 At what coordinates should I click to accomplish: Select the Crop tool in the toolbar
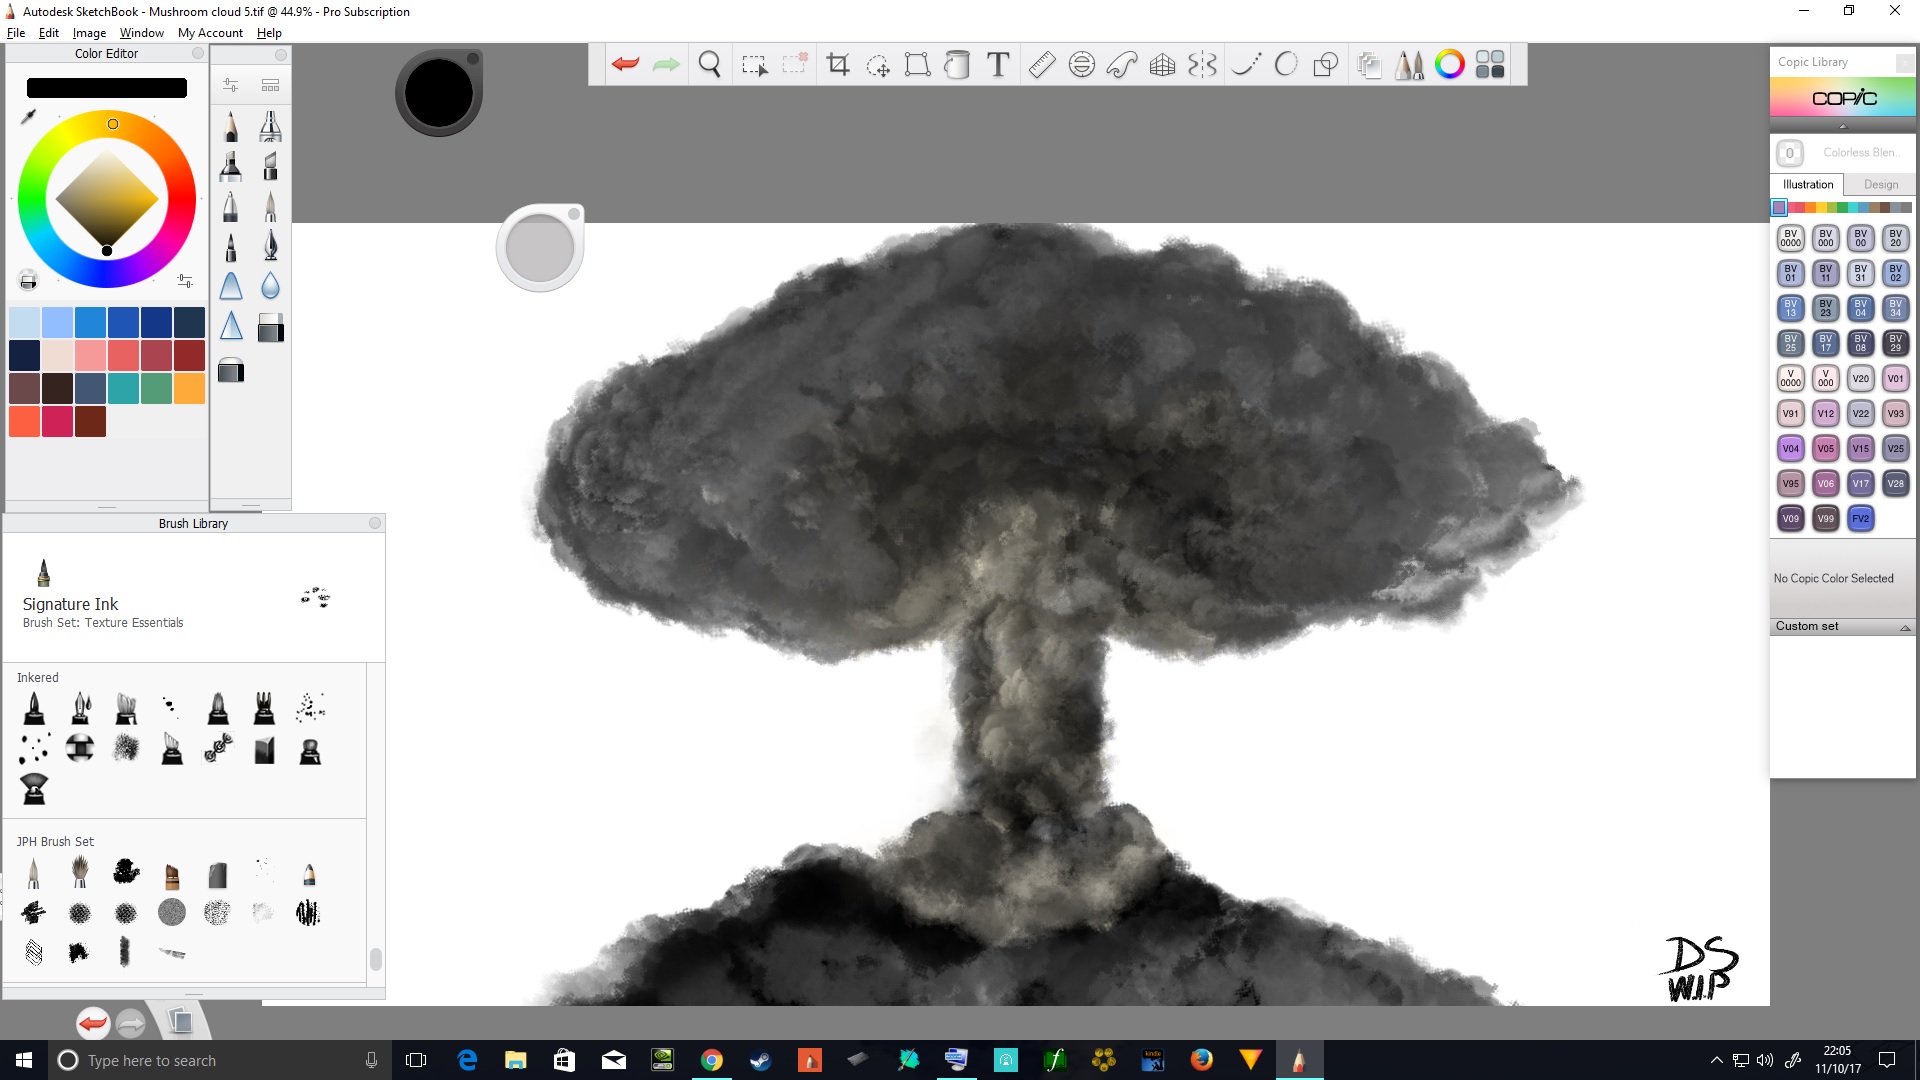(838, 64)
